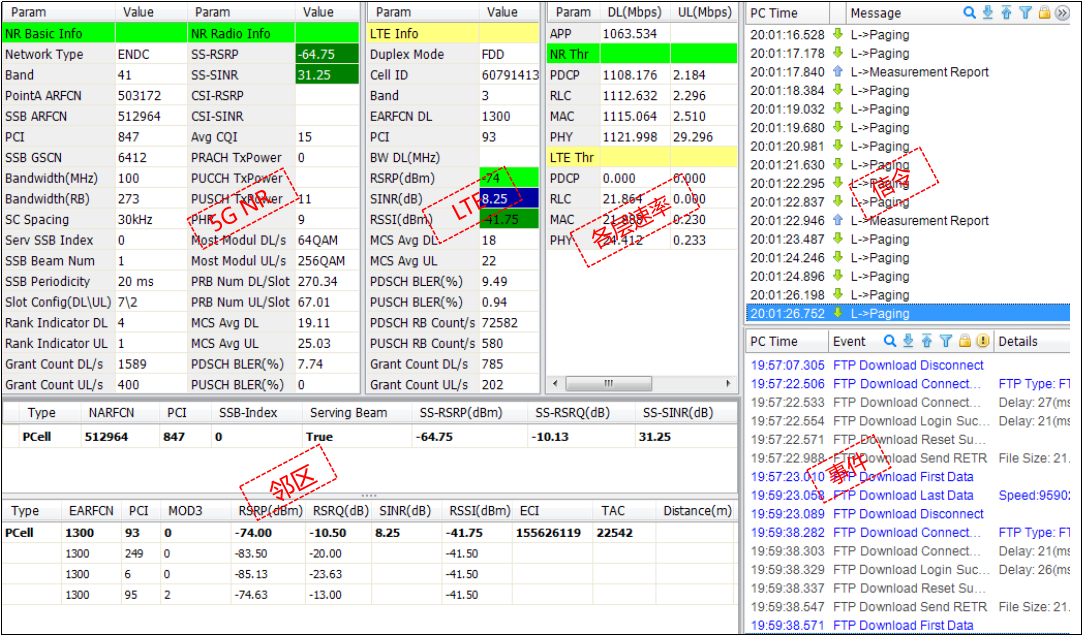
Task: Click the yellow warning icon in Event header
Action: point(983,341)
